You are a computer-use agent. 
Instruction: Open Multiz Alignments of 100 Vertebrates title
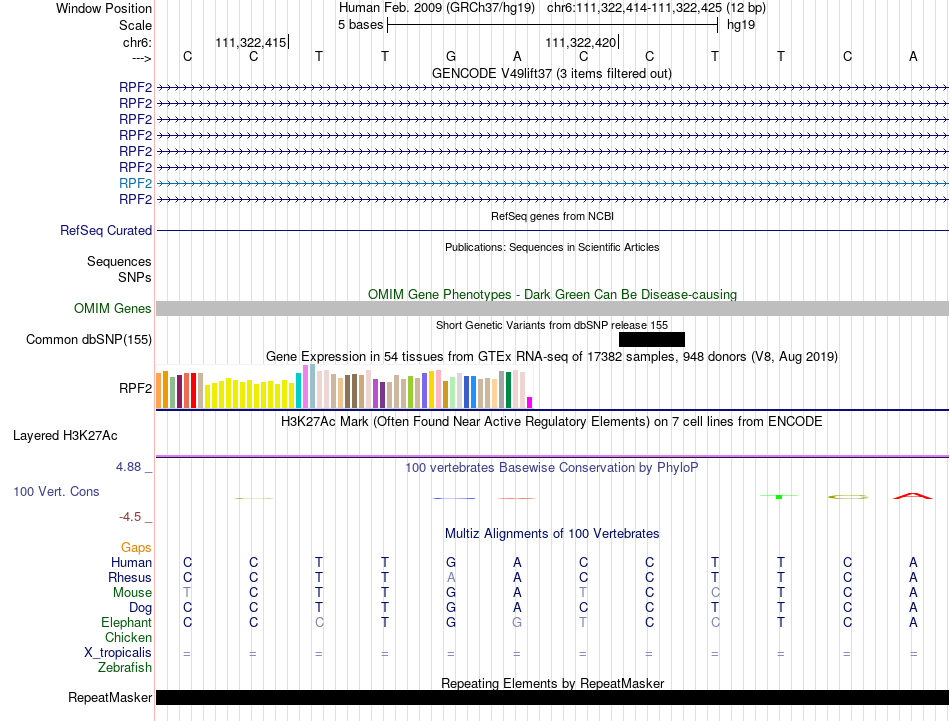552,534
